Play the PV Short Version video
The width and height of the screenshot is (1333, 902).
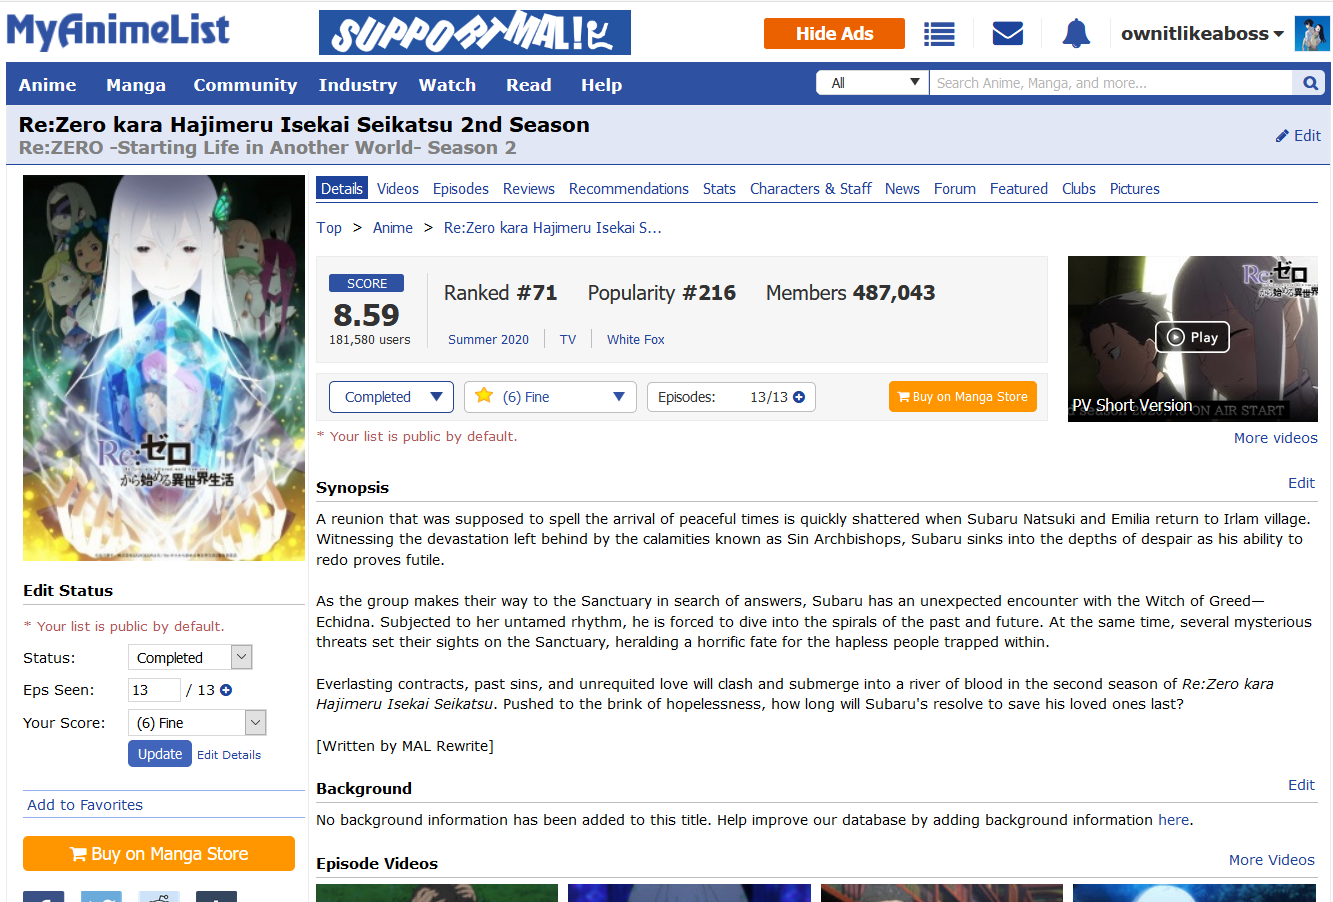pyautogui.click(x=1192, y=338)
